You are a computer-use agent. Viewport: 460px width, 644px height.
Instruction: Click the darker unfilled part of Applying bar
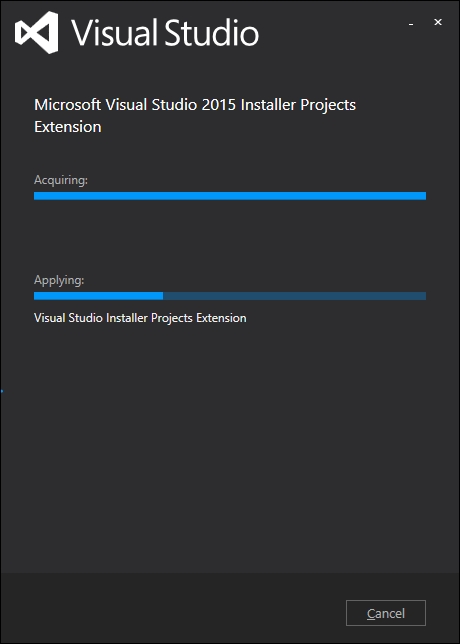point(294,296)
